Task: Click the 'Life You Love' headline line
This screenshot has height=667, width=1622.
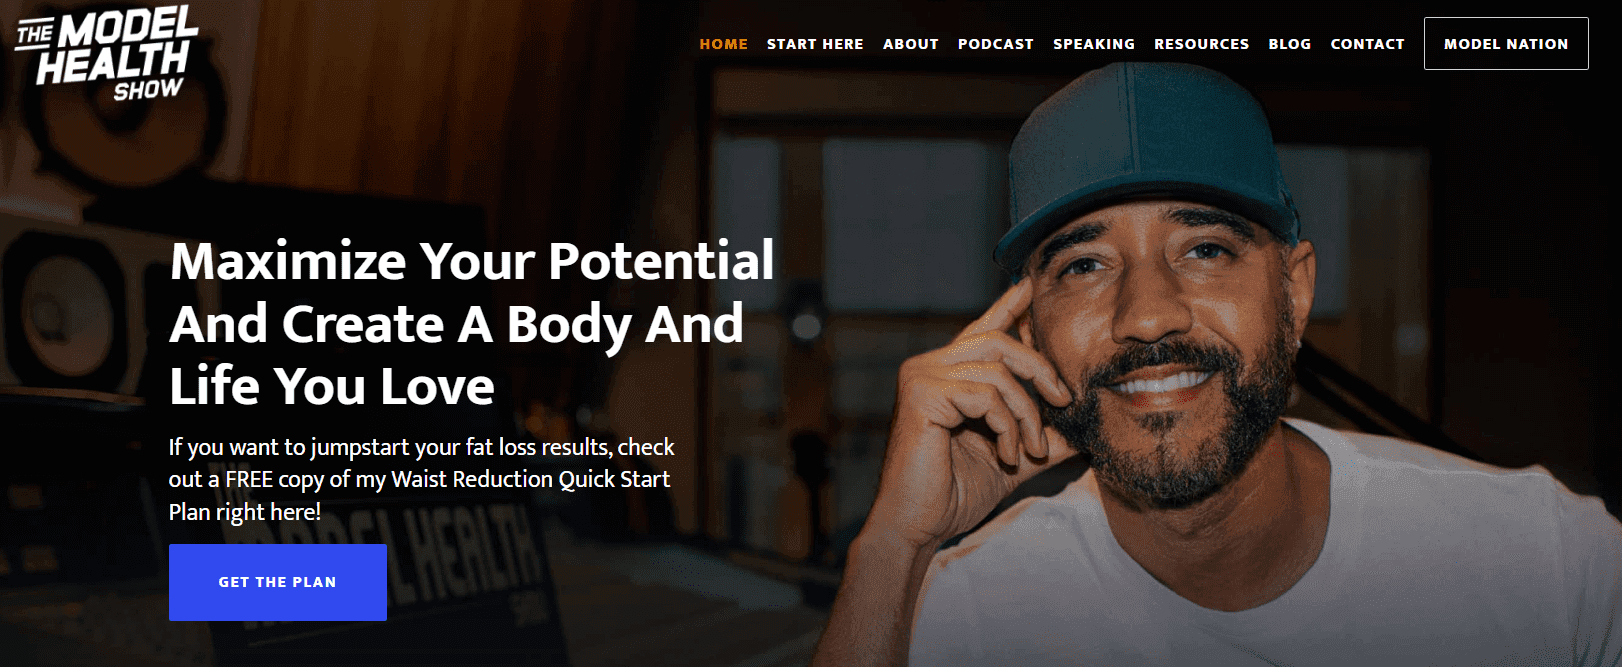Action: (x=332, y=386)
